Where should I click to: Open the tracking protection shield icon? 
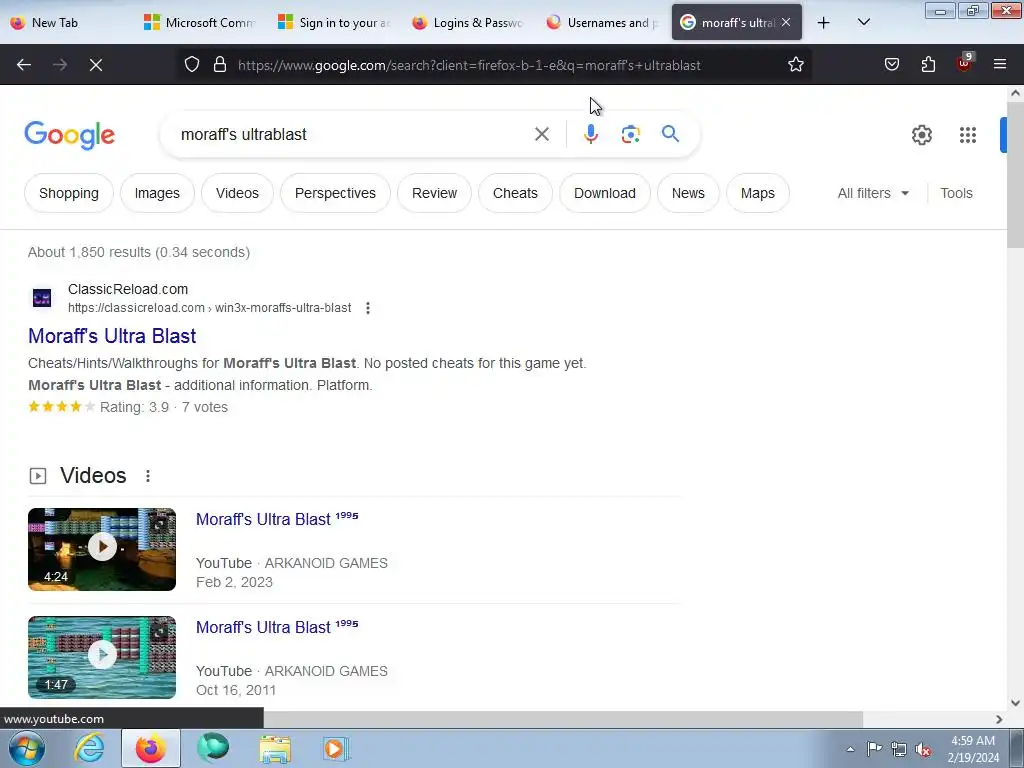click(x=191, y=65)
